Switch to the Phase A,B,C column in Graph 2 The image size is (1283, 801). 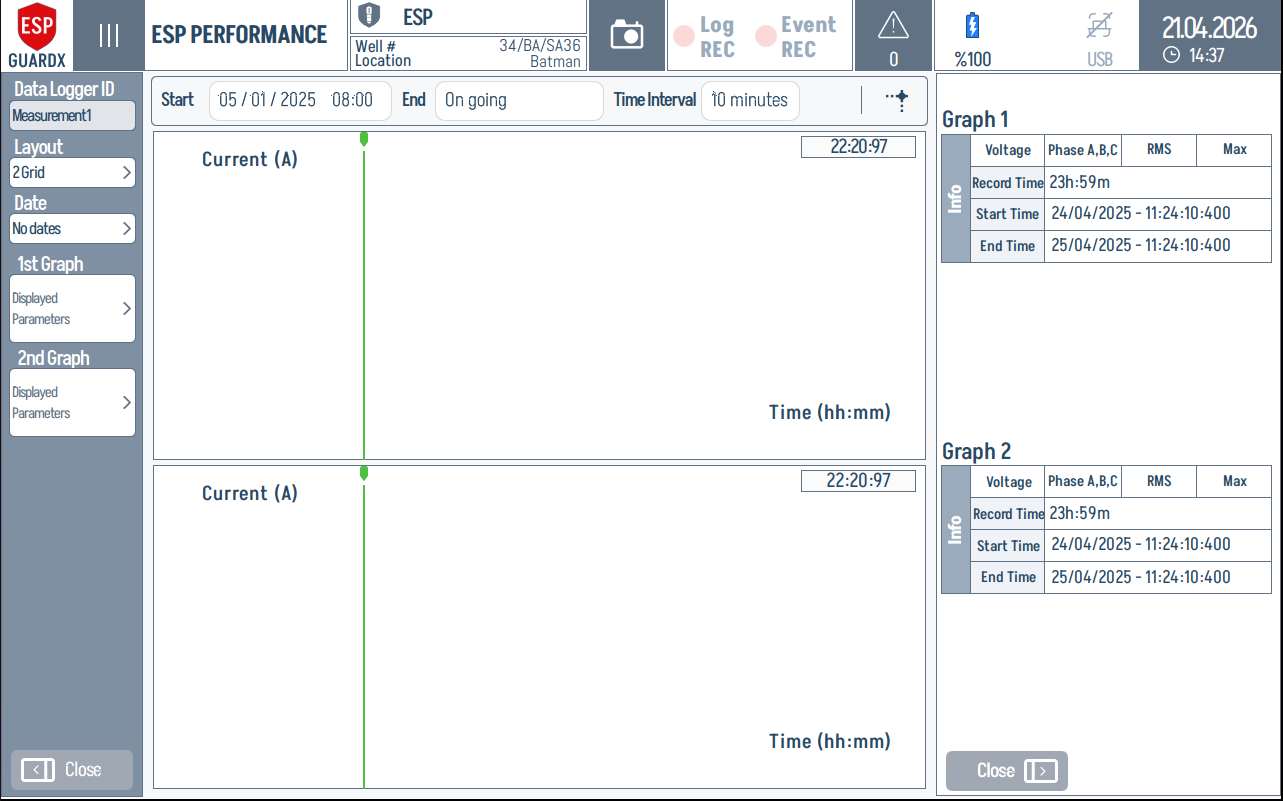1082,481
